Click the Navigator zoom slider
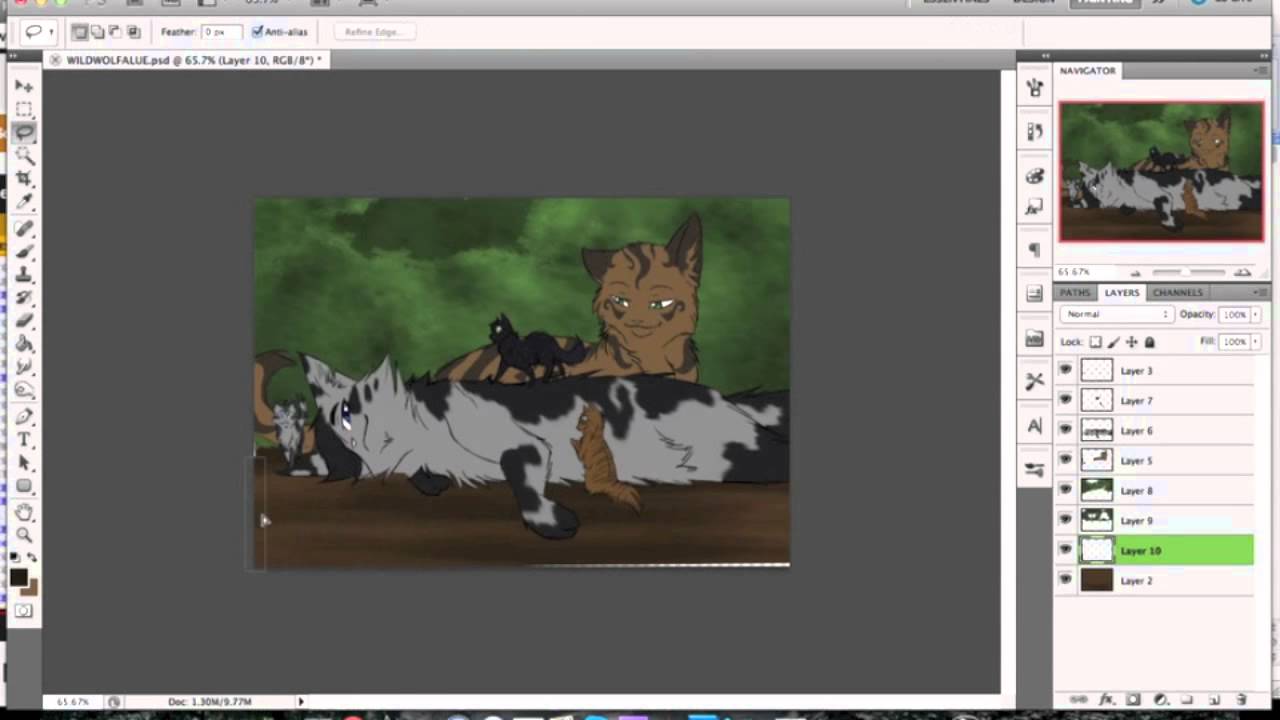Viewport: 1280px width, 720px height. click(x=1188, y=272)
